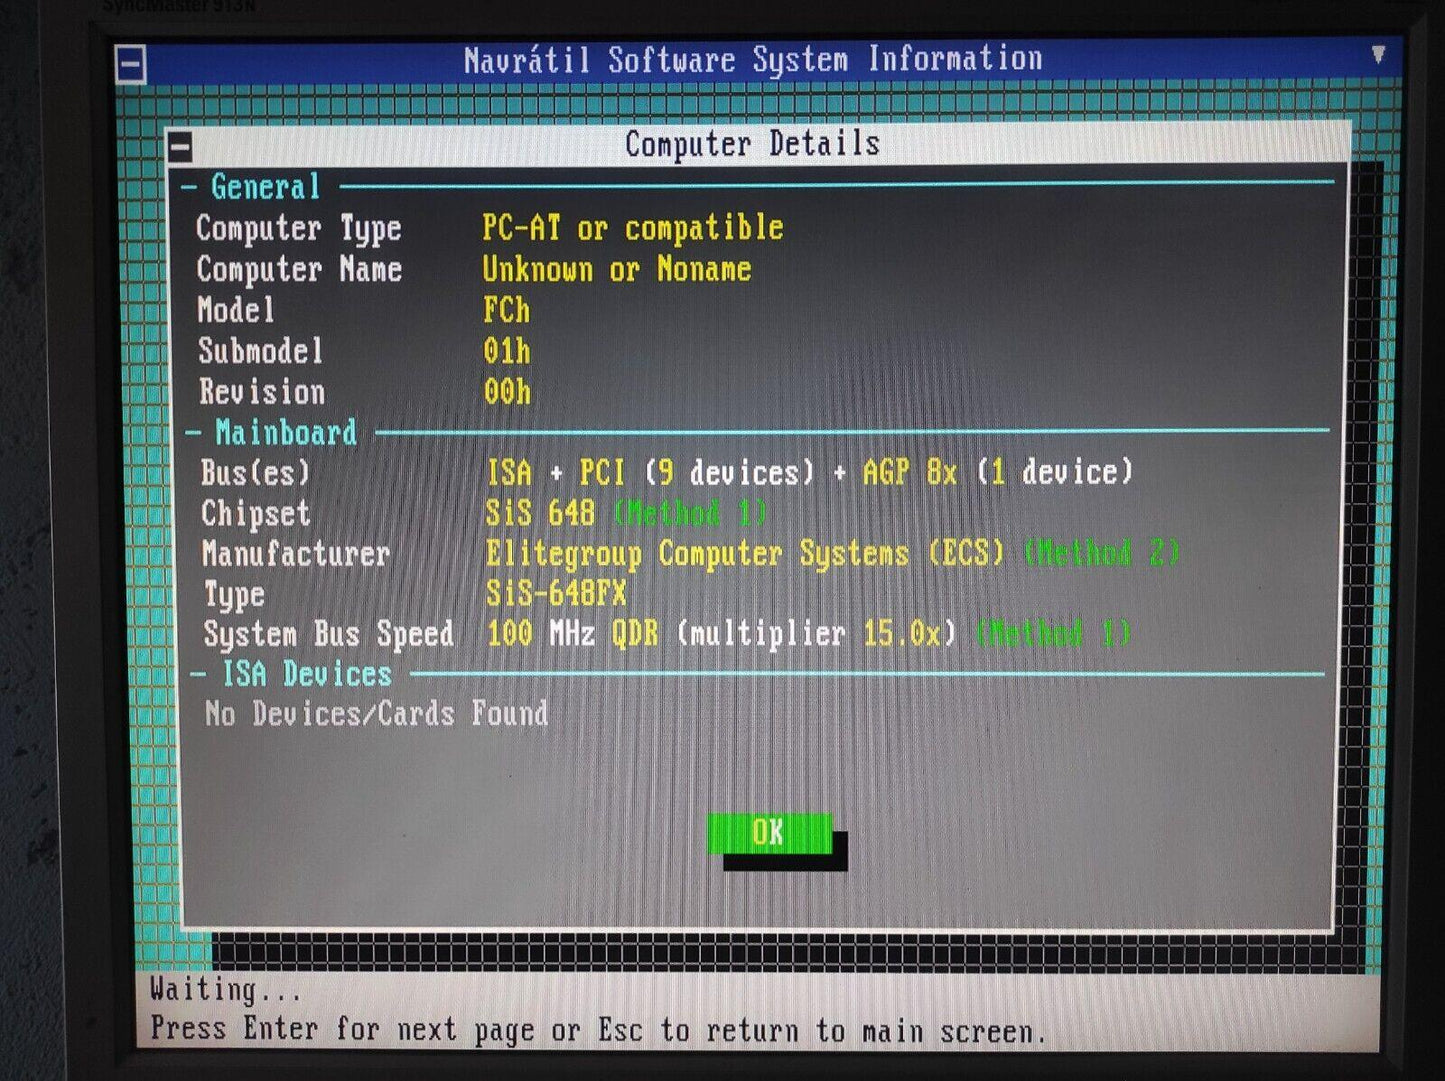Screen dimensions: 1445x1081
Task: Click the Computer Details dialog title
Action: [752, 144]
